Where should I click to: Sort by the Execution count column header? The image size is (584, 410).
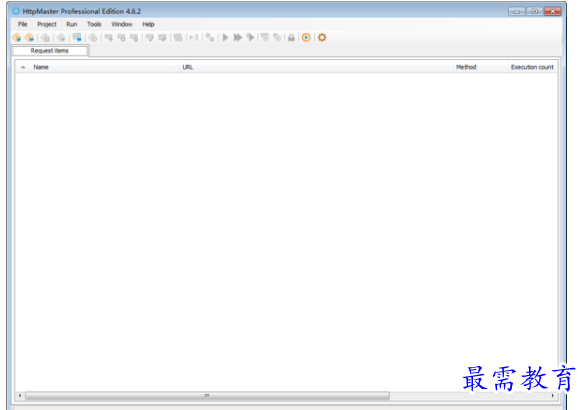(x=532, y=67)
